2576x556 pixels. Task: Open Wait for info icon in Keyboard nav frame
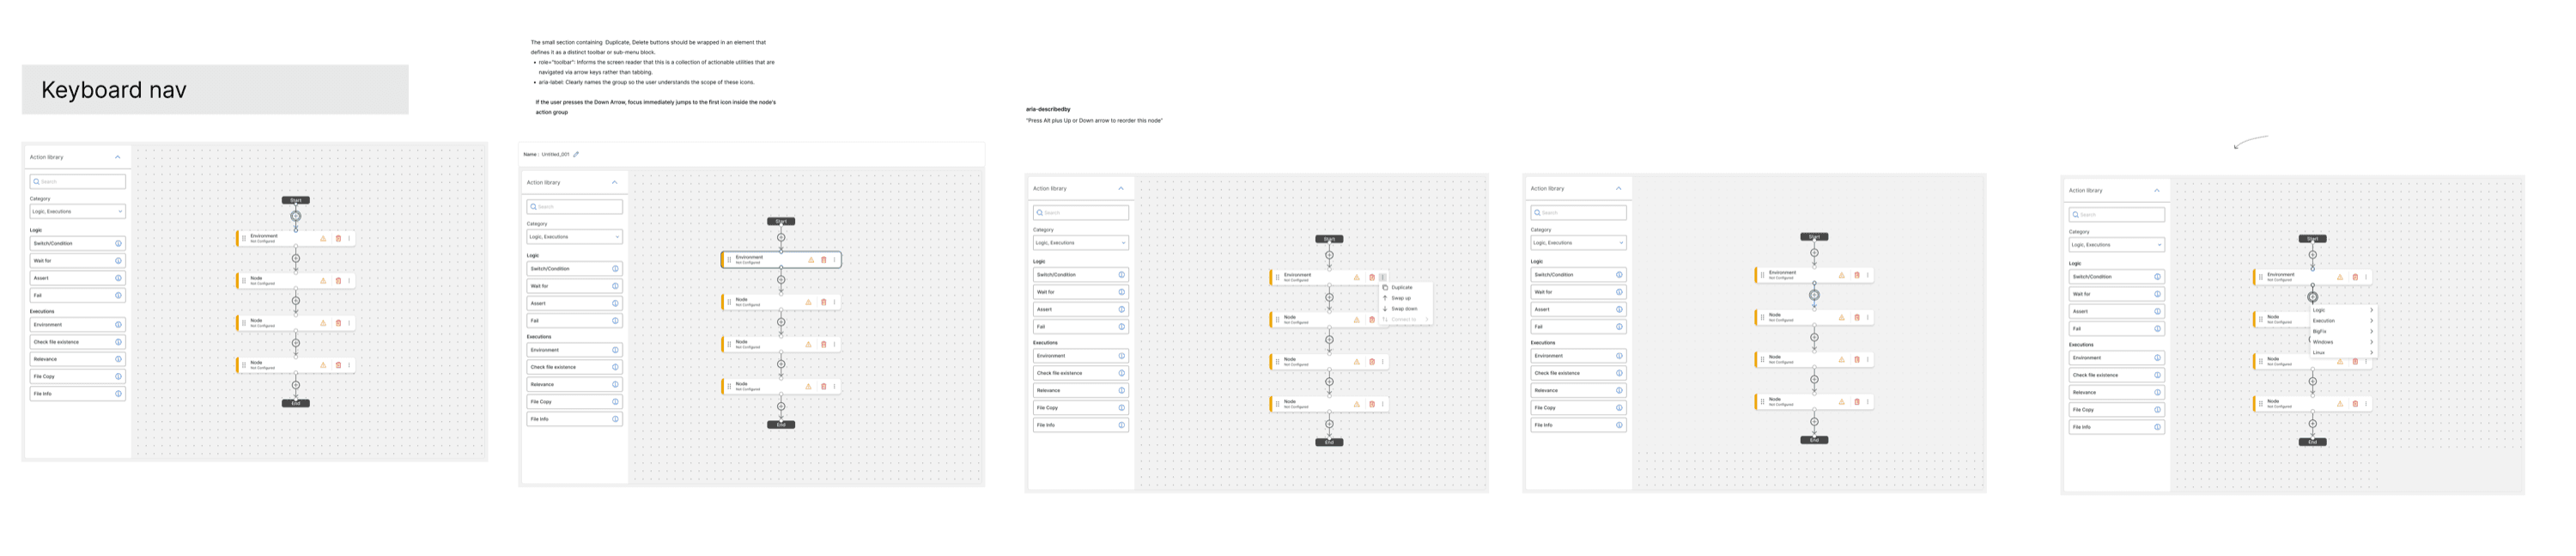pyautogui.click(x=118, y=261)
